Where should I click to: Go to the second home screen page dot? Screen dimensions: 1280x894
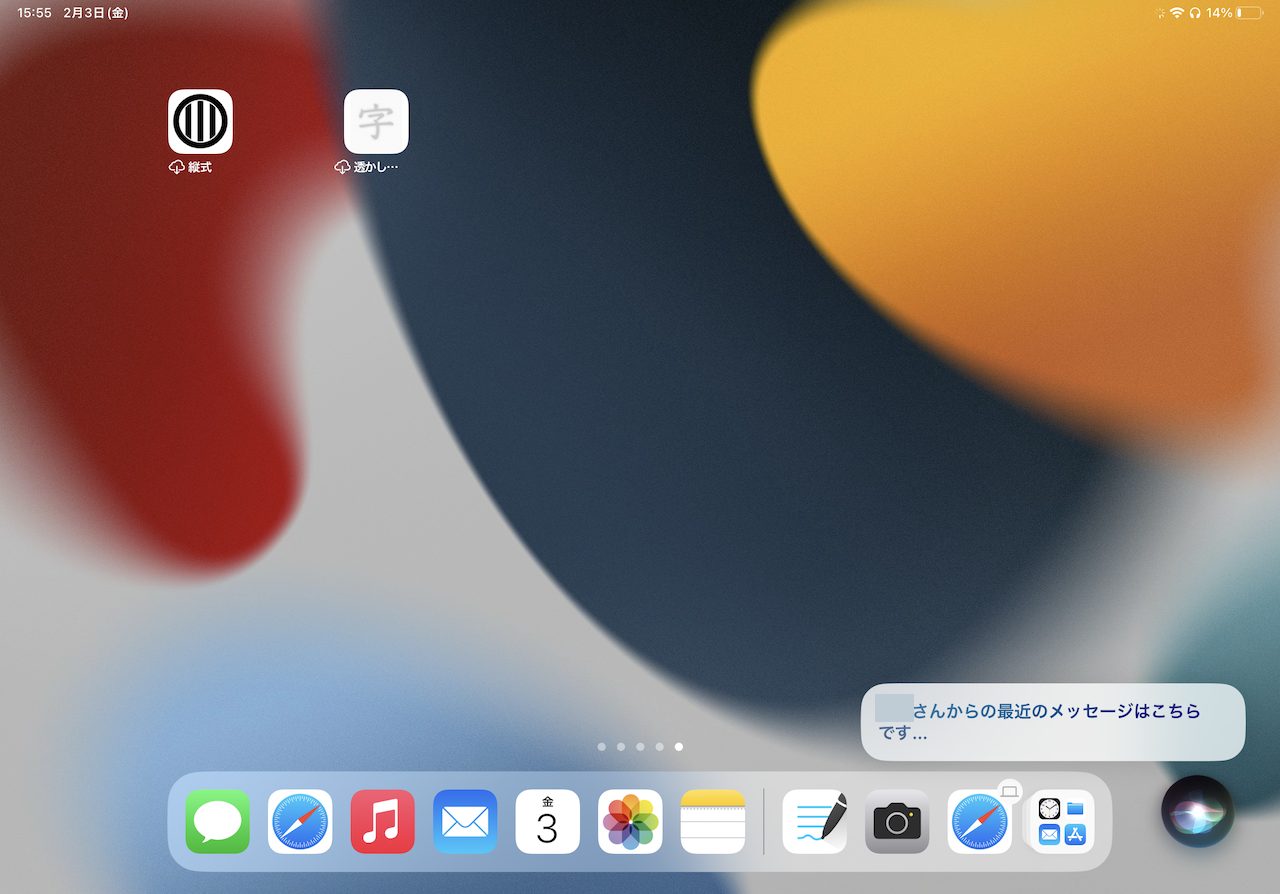[x=621, y=747]
